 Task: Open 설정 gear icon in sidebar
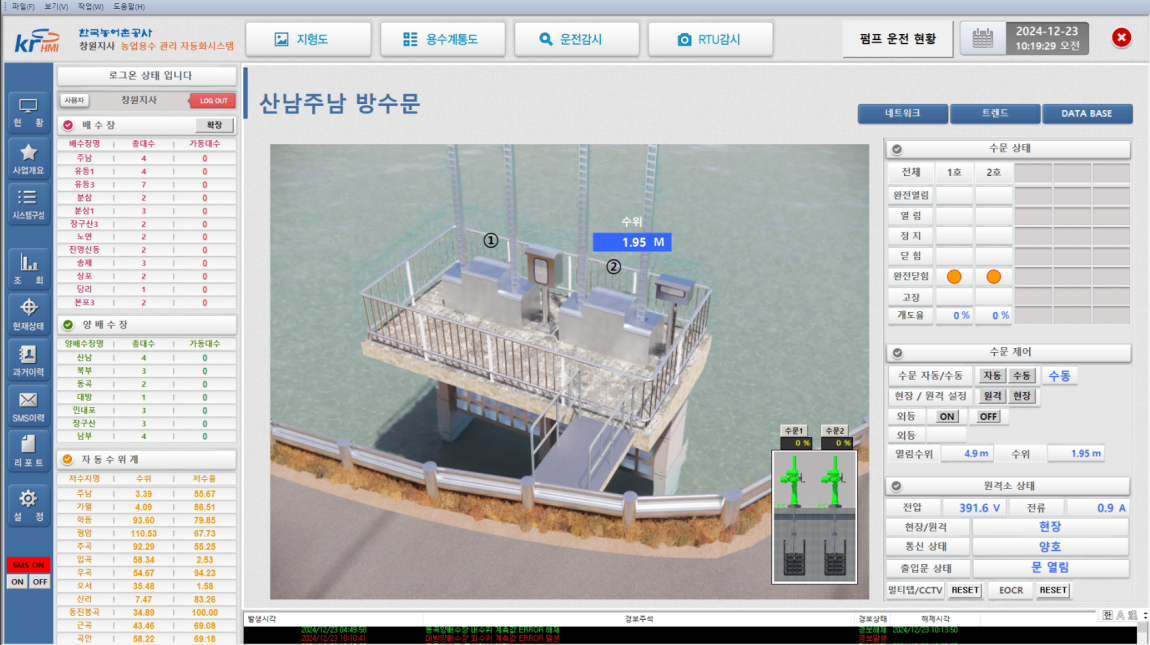coord(28,505)
